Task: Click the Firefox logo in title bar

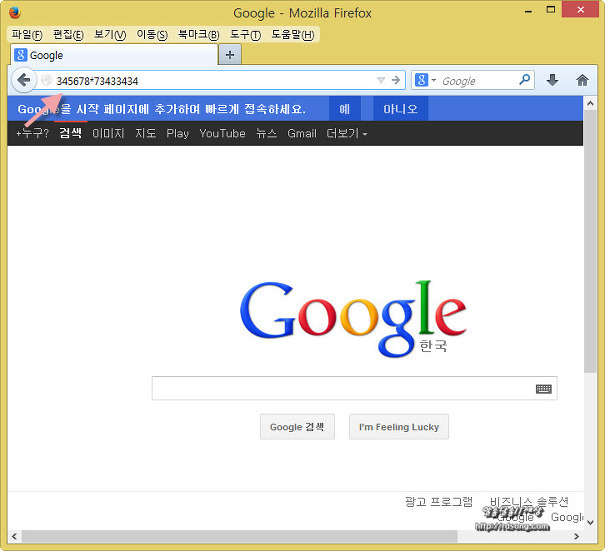Action: (15, 12)
